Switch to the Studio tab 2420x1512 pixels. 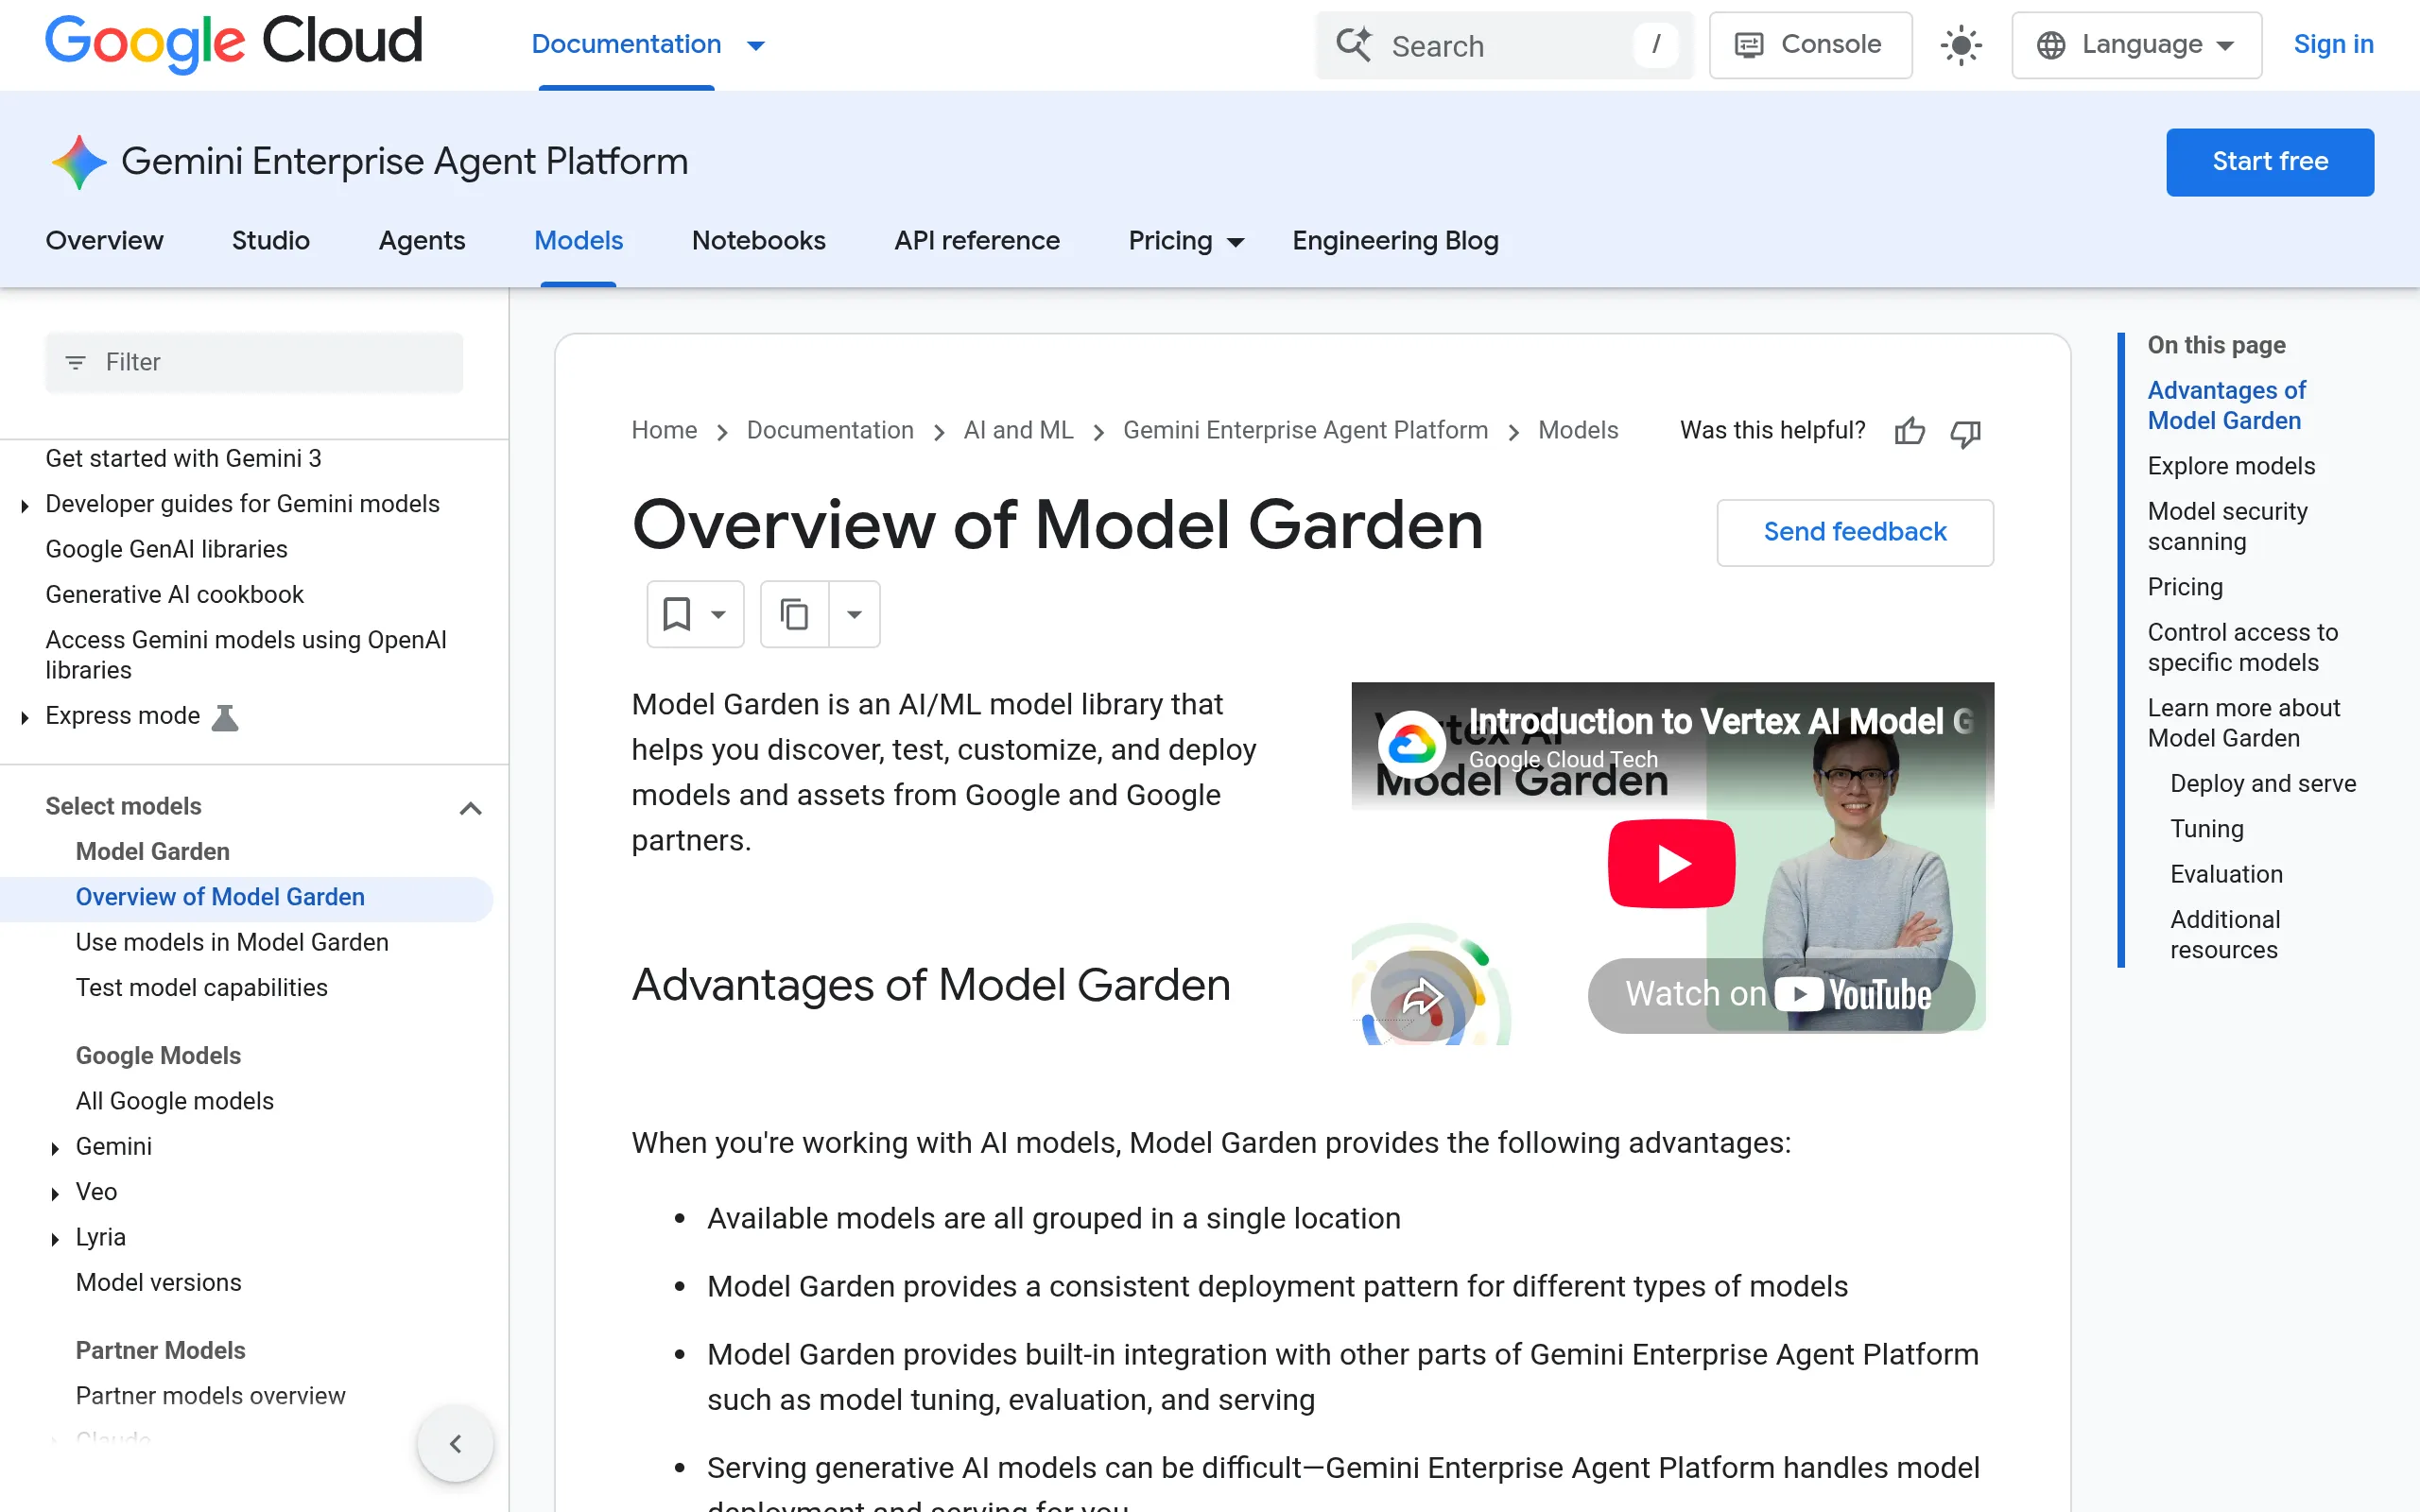coord(270,241)
